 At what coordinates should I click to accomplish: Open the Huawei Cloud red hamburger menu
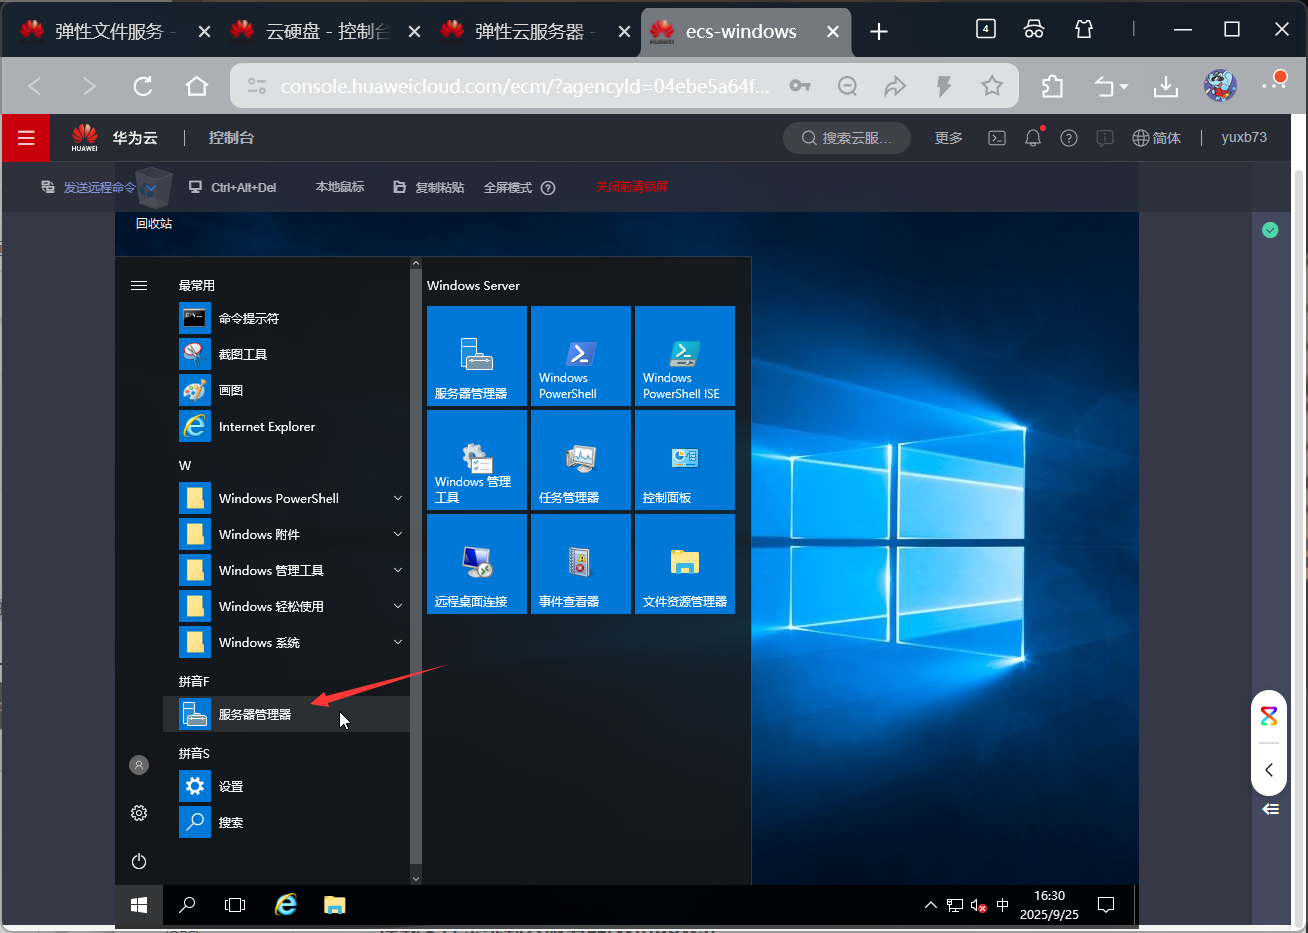(x=26, y=138)
